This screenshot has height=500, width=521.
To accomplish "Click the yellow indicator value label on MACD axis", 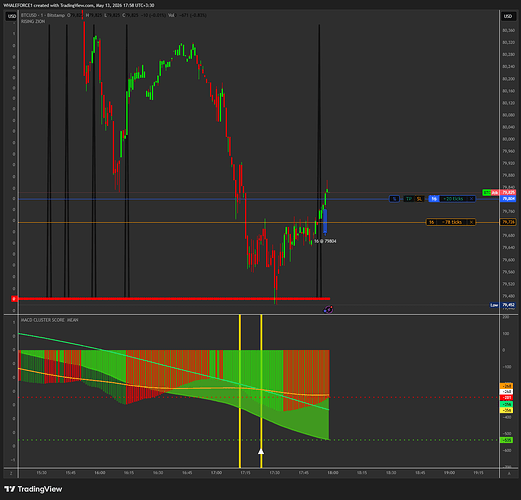I will [x=507, y=410].
